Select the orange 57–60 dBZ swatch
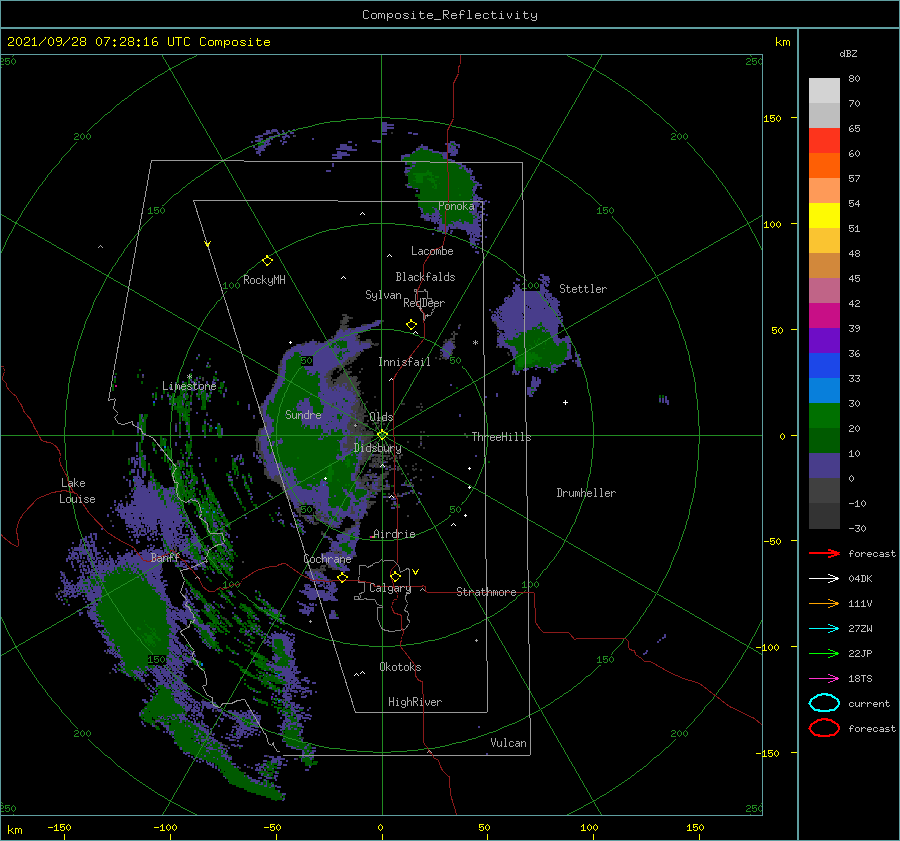 tap(824, 166)
